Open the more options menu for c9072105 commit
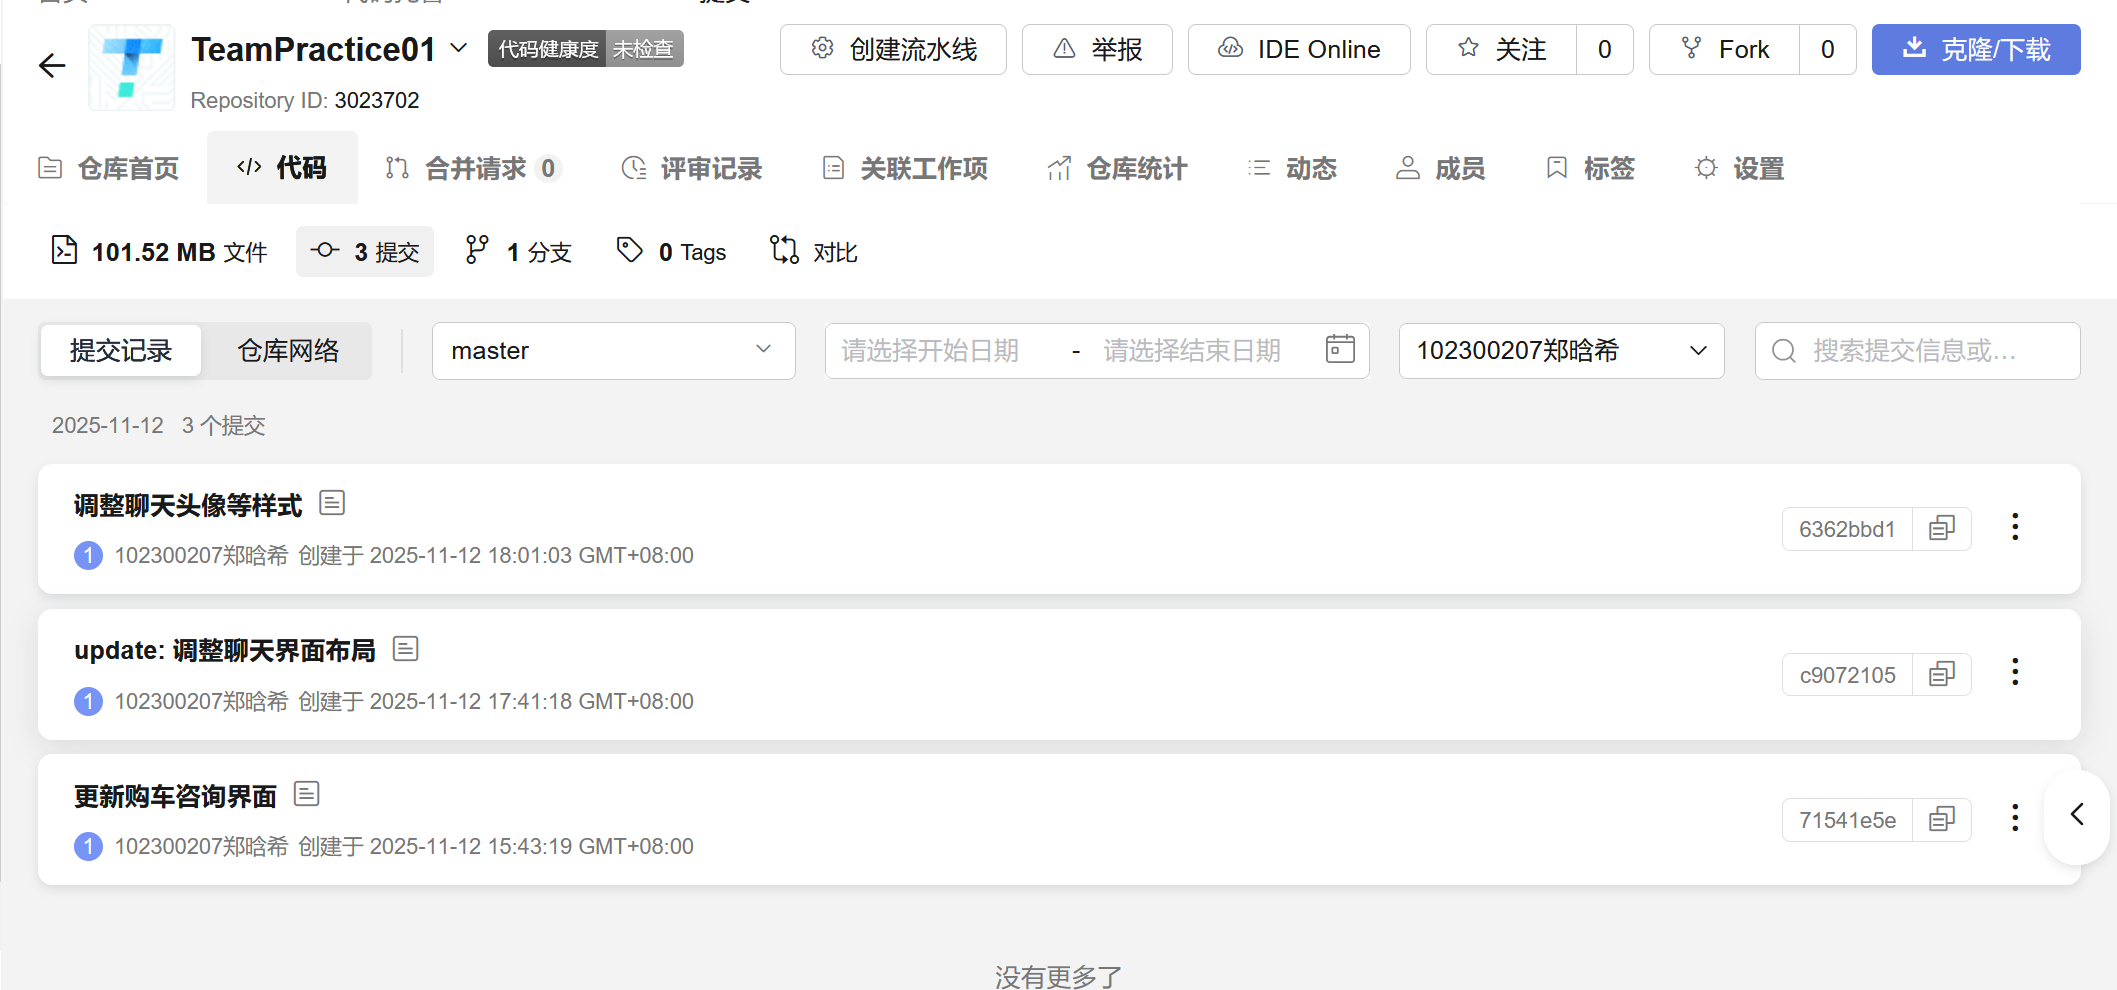Screen dimensions: 2117x990 tap(2015, 673)
